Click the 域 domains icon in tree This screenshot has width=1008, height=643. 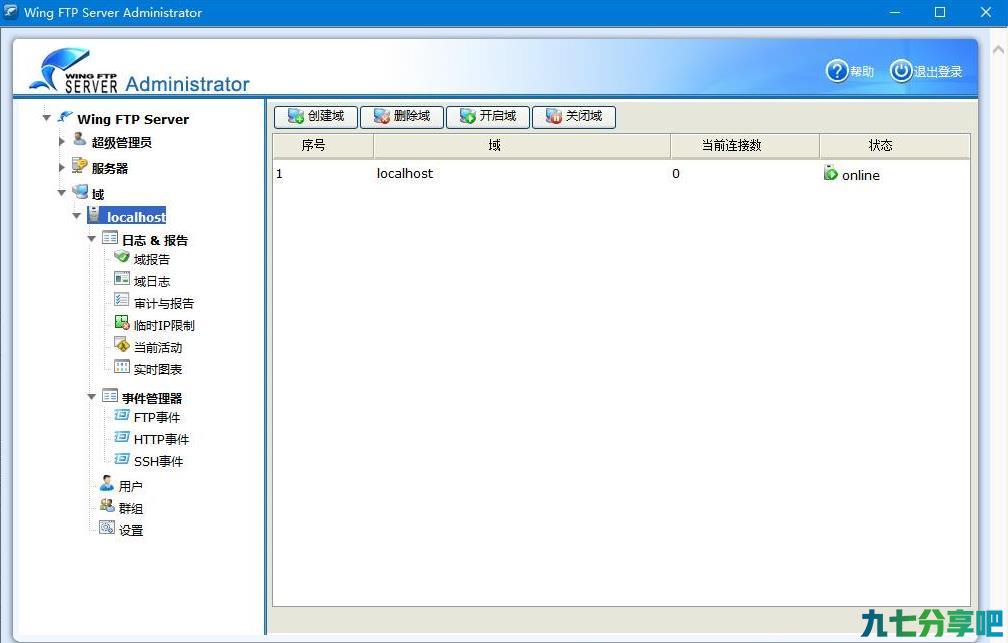point(80,191)
